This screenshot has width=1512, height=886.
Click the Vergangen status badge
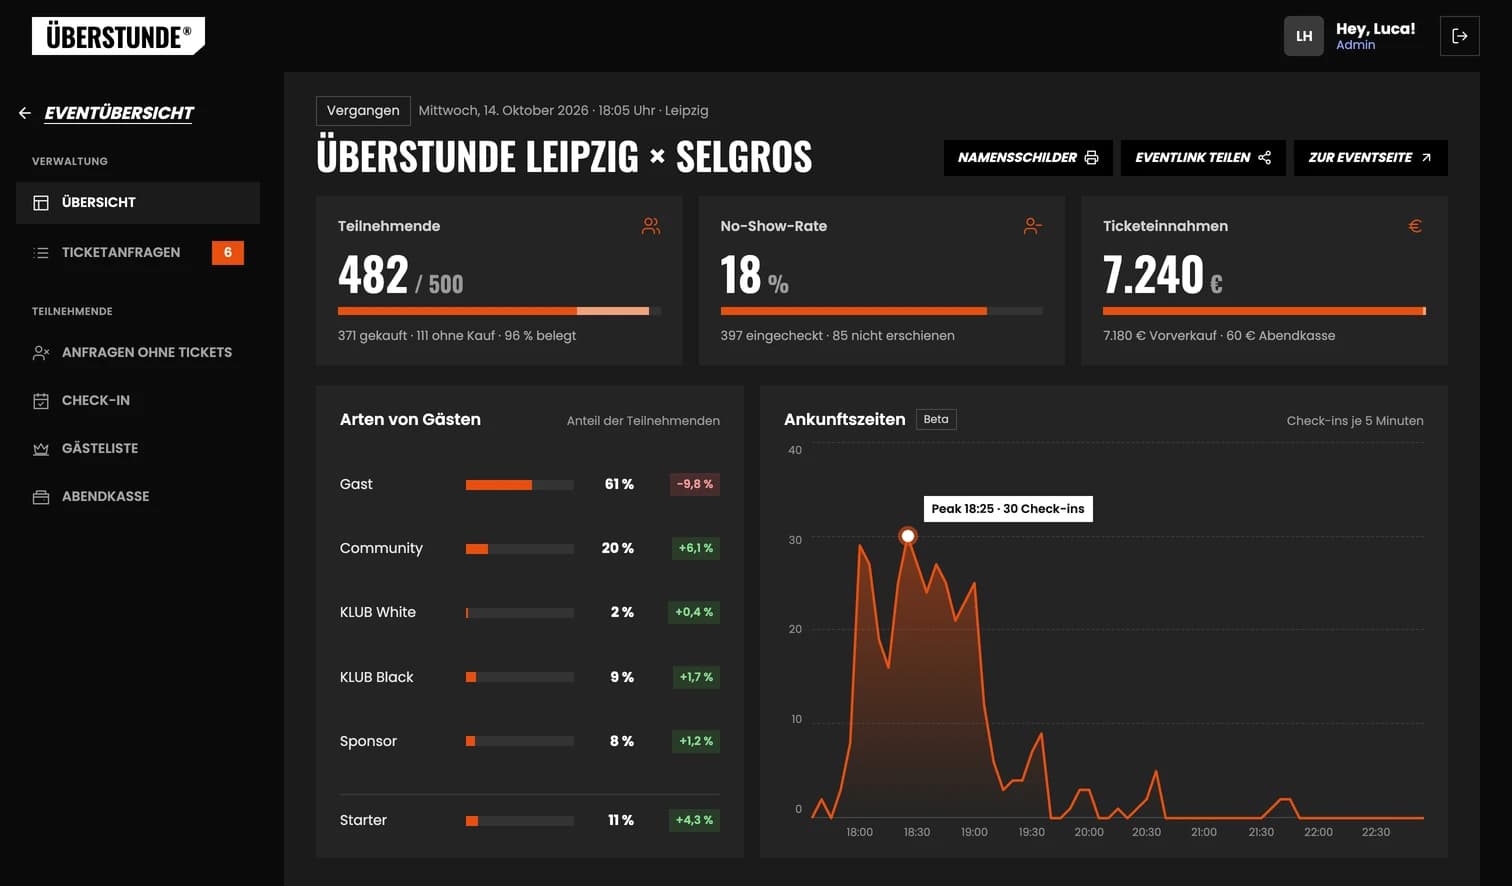pyautogui.click(x=363, y=111)
